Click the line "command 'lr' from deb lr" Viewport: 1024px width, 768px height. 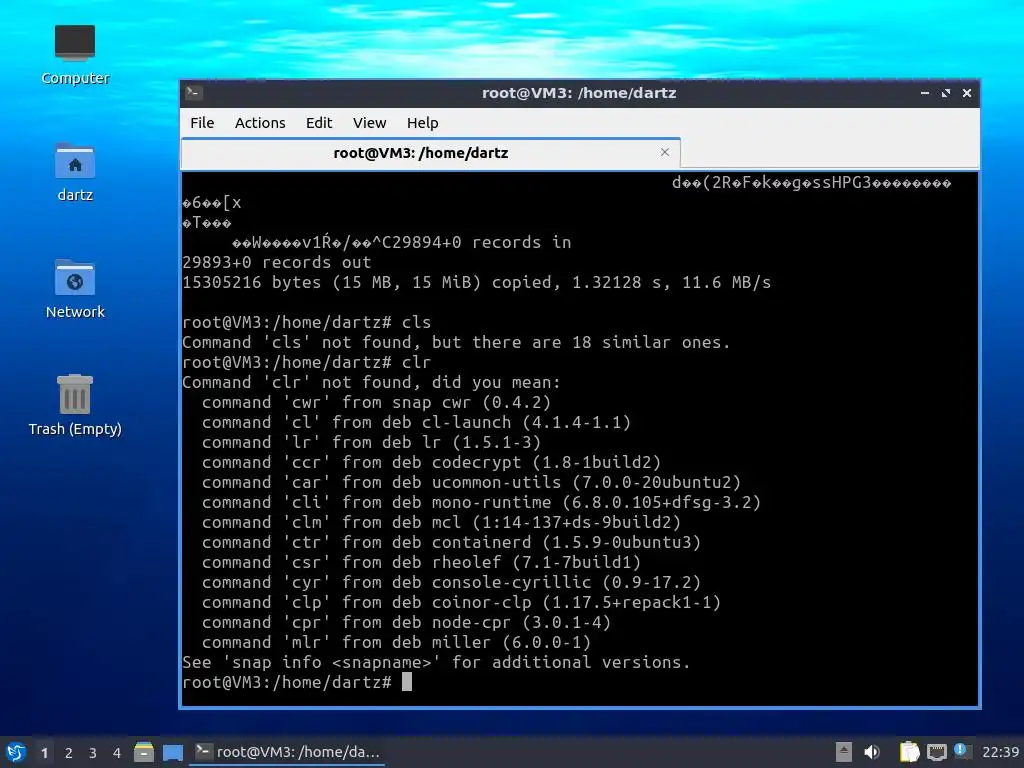coord(371,442)
